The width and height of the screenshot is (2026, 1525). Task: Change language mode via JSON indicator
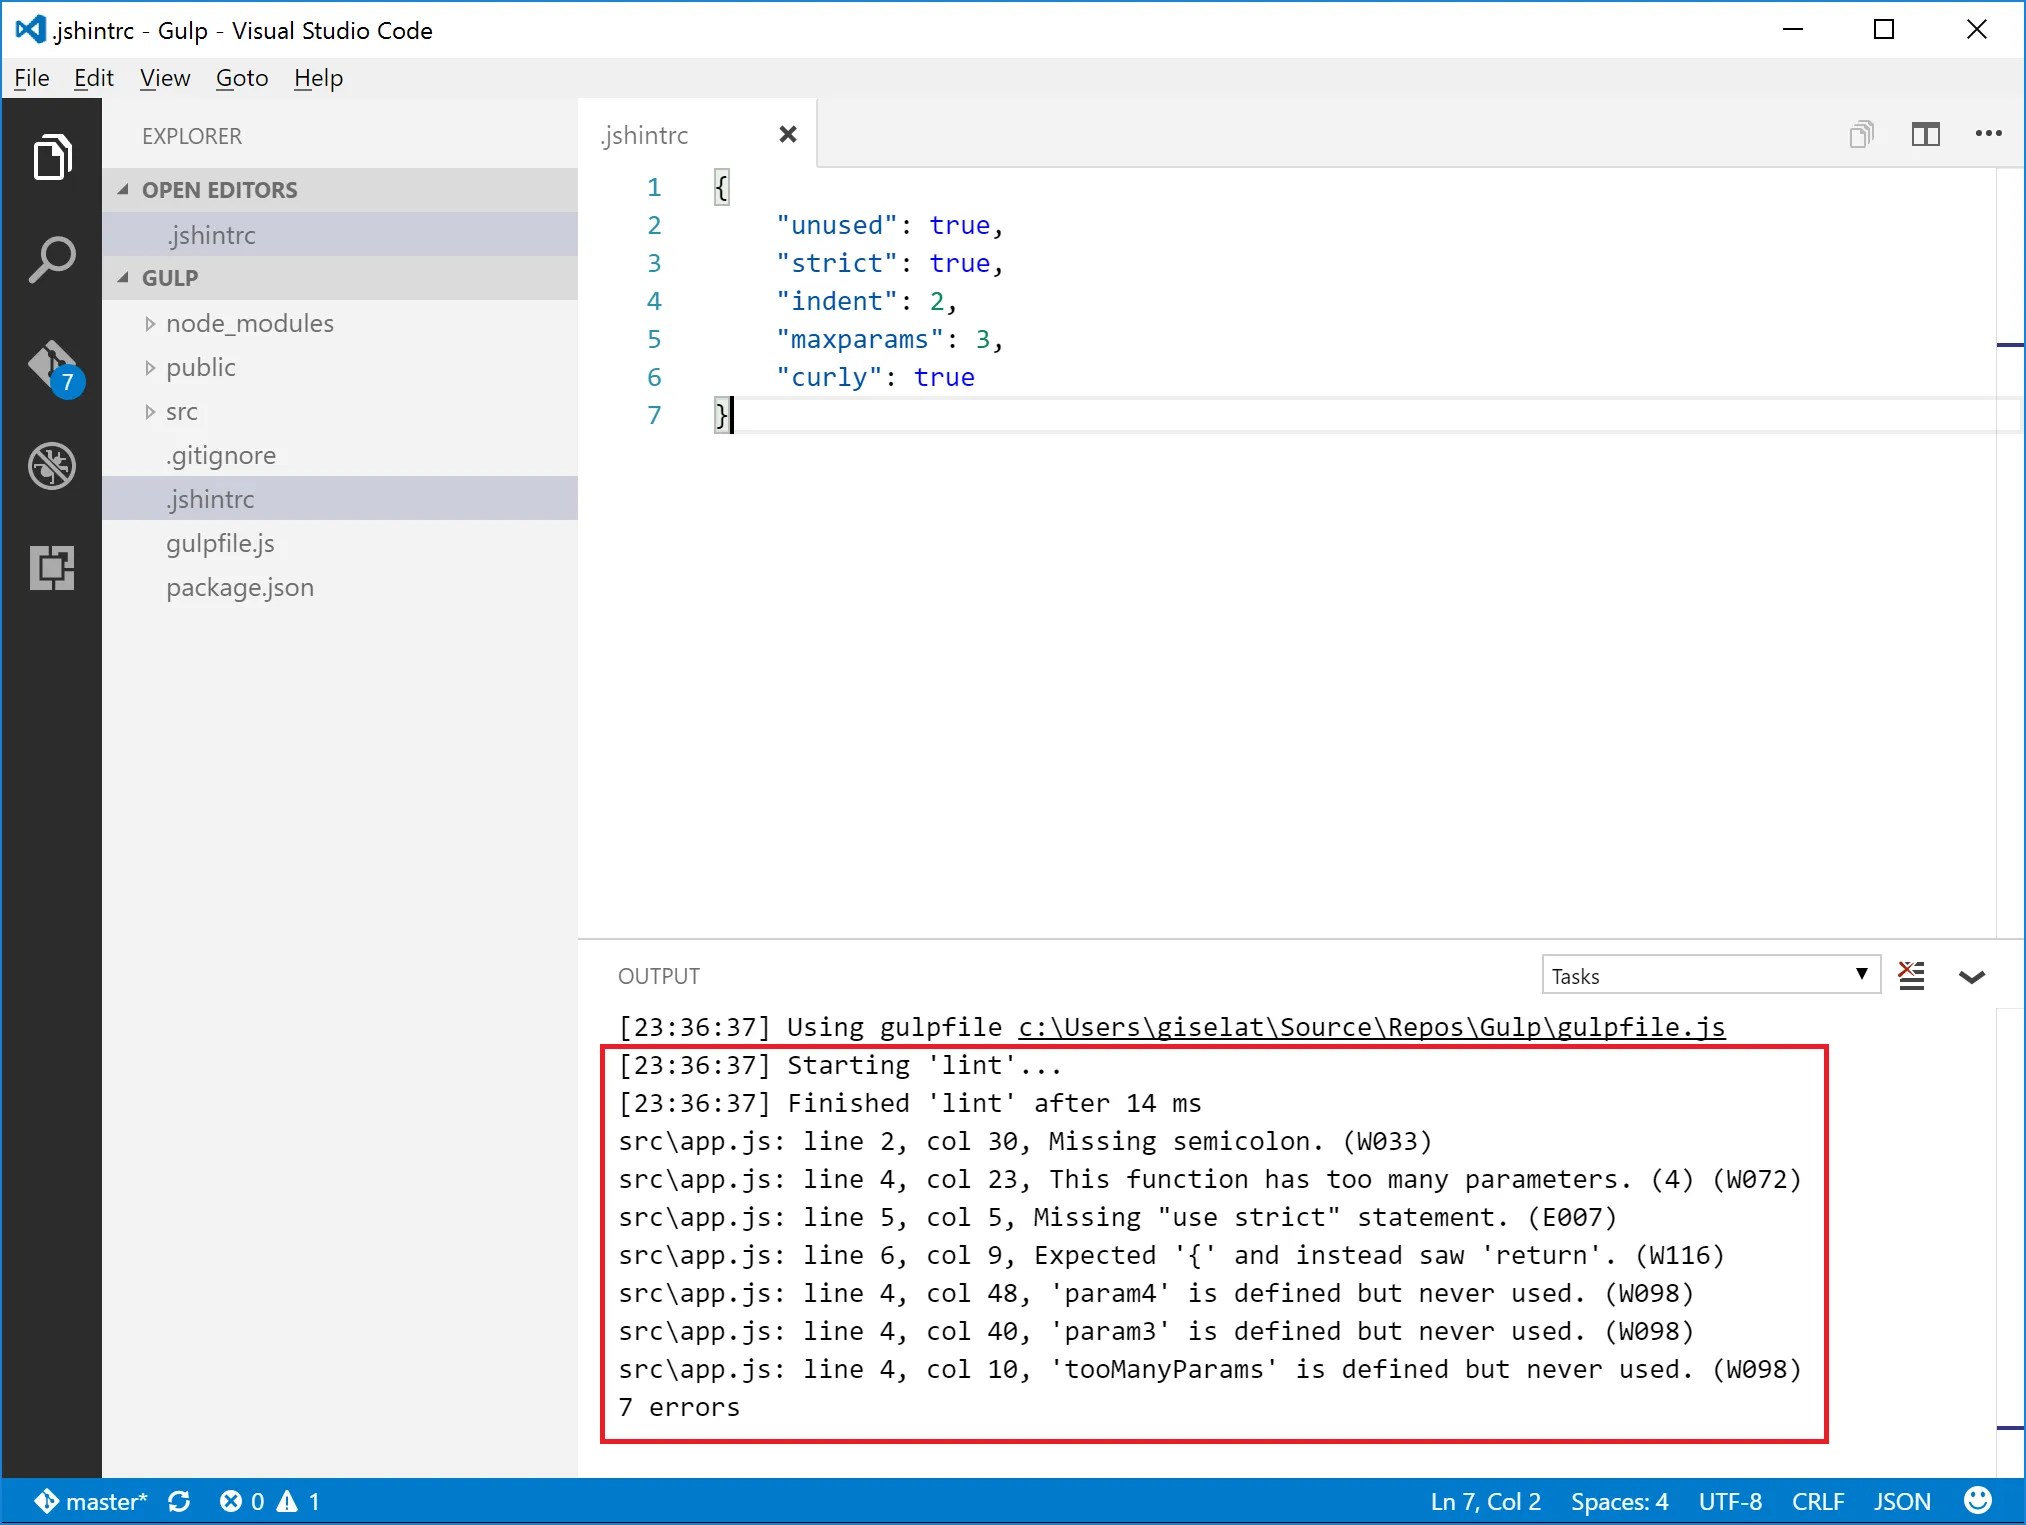tap(1902, 1501)
